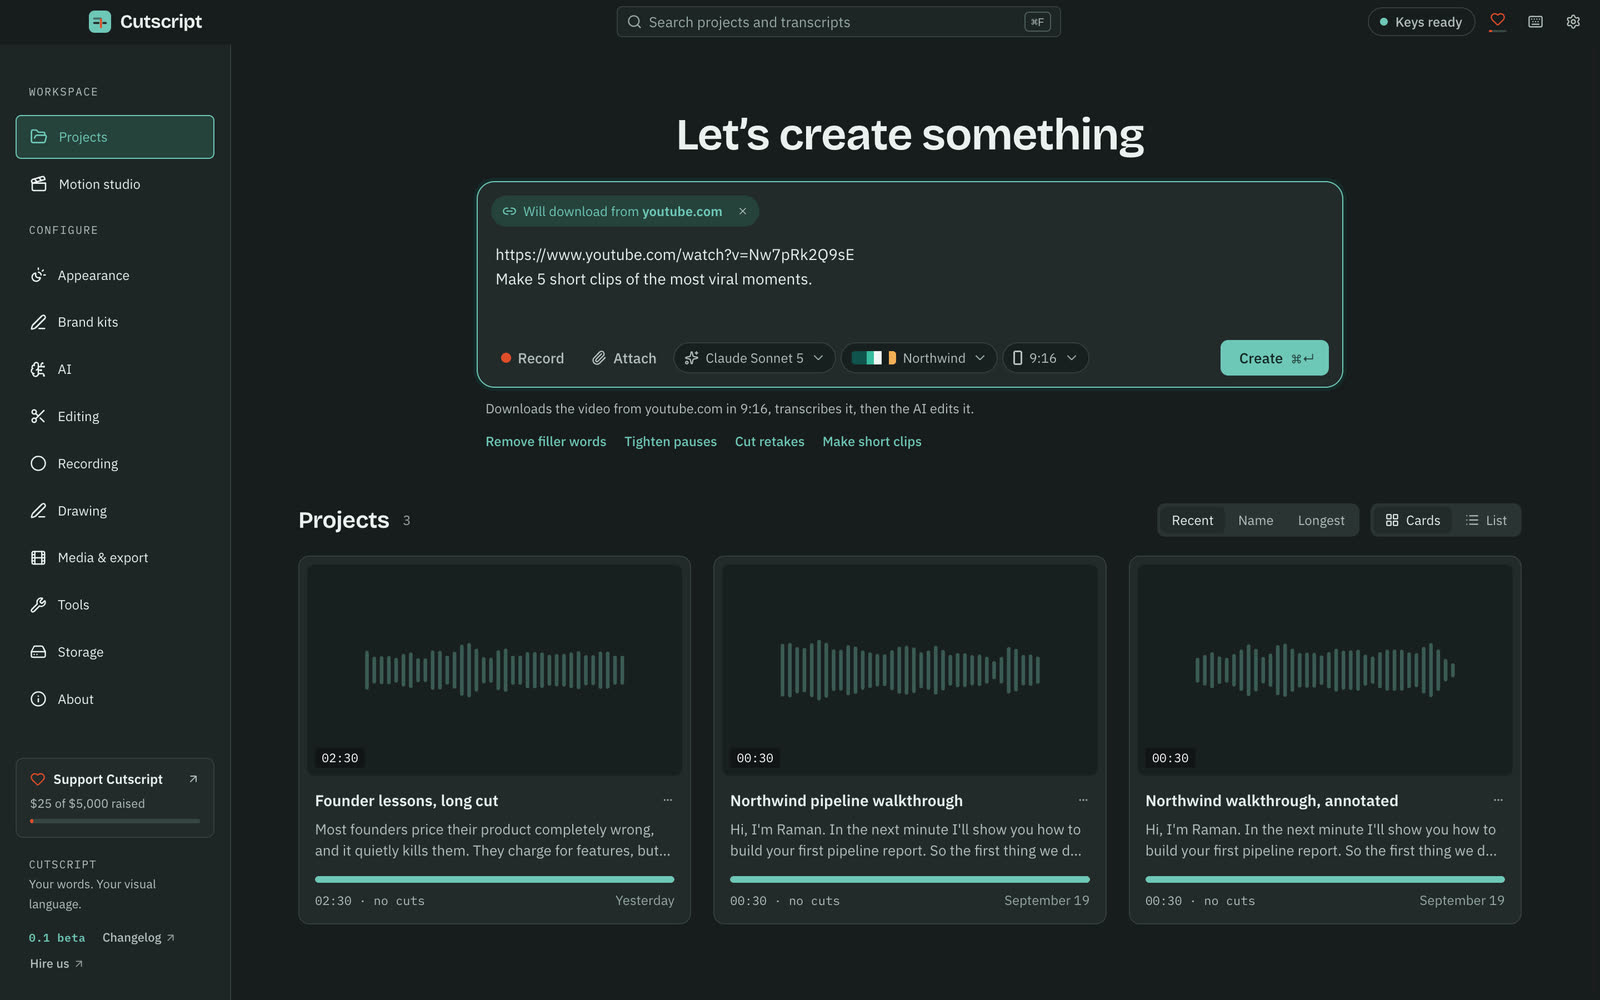
Task: Click the fundraising progress bar
Action: [x=115, y=821]
